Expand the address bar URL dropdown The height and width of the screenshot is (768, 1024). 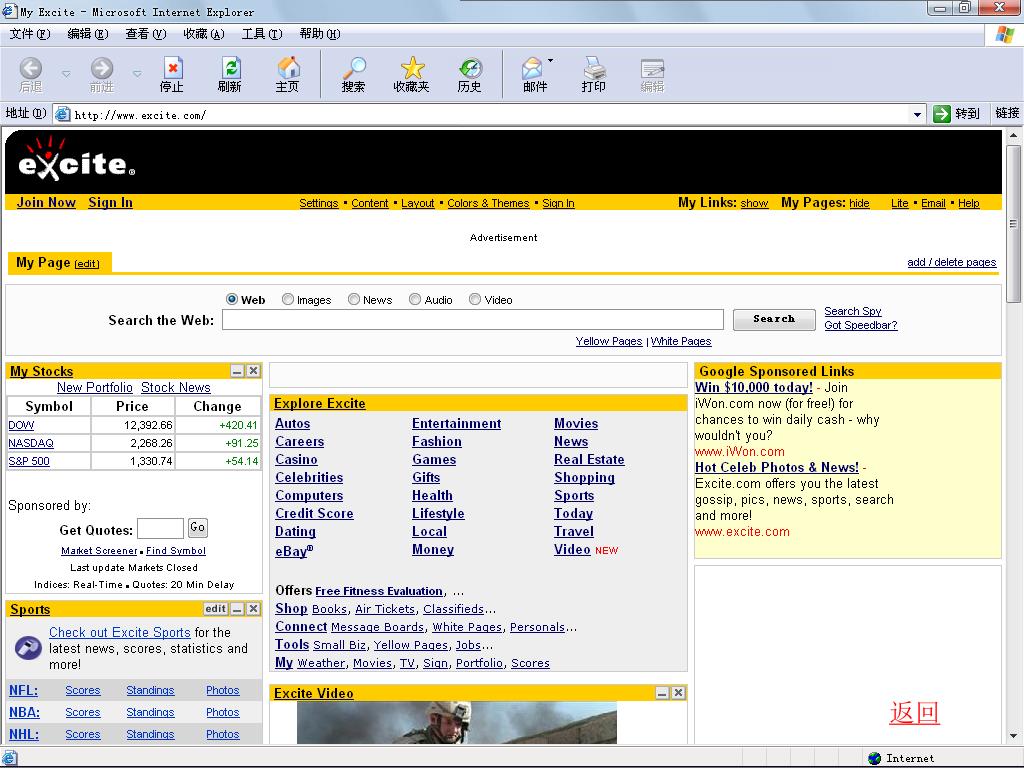coord(918,114)
